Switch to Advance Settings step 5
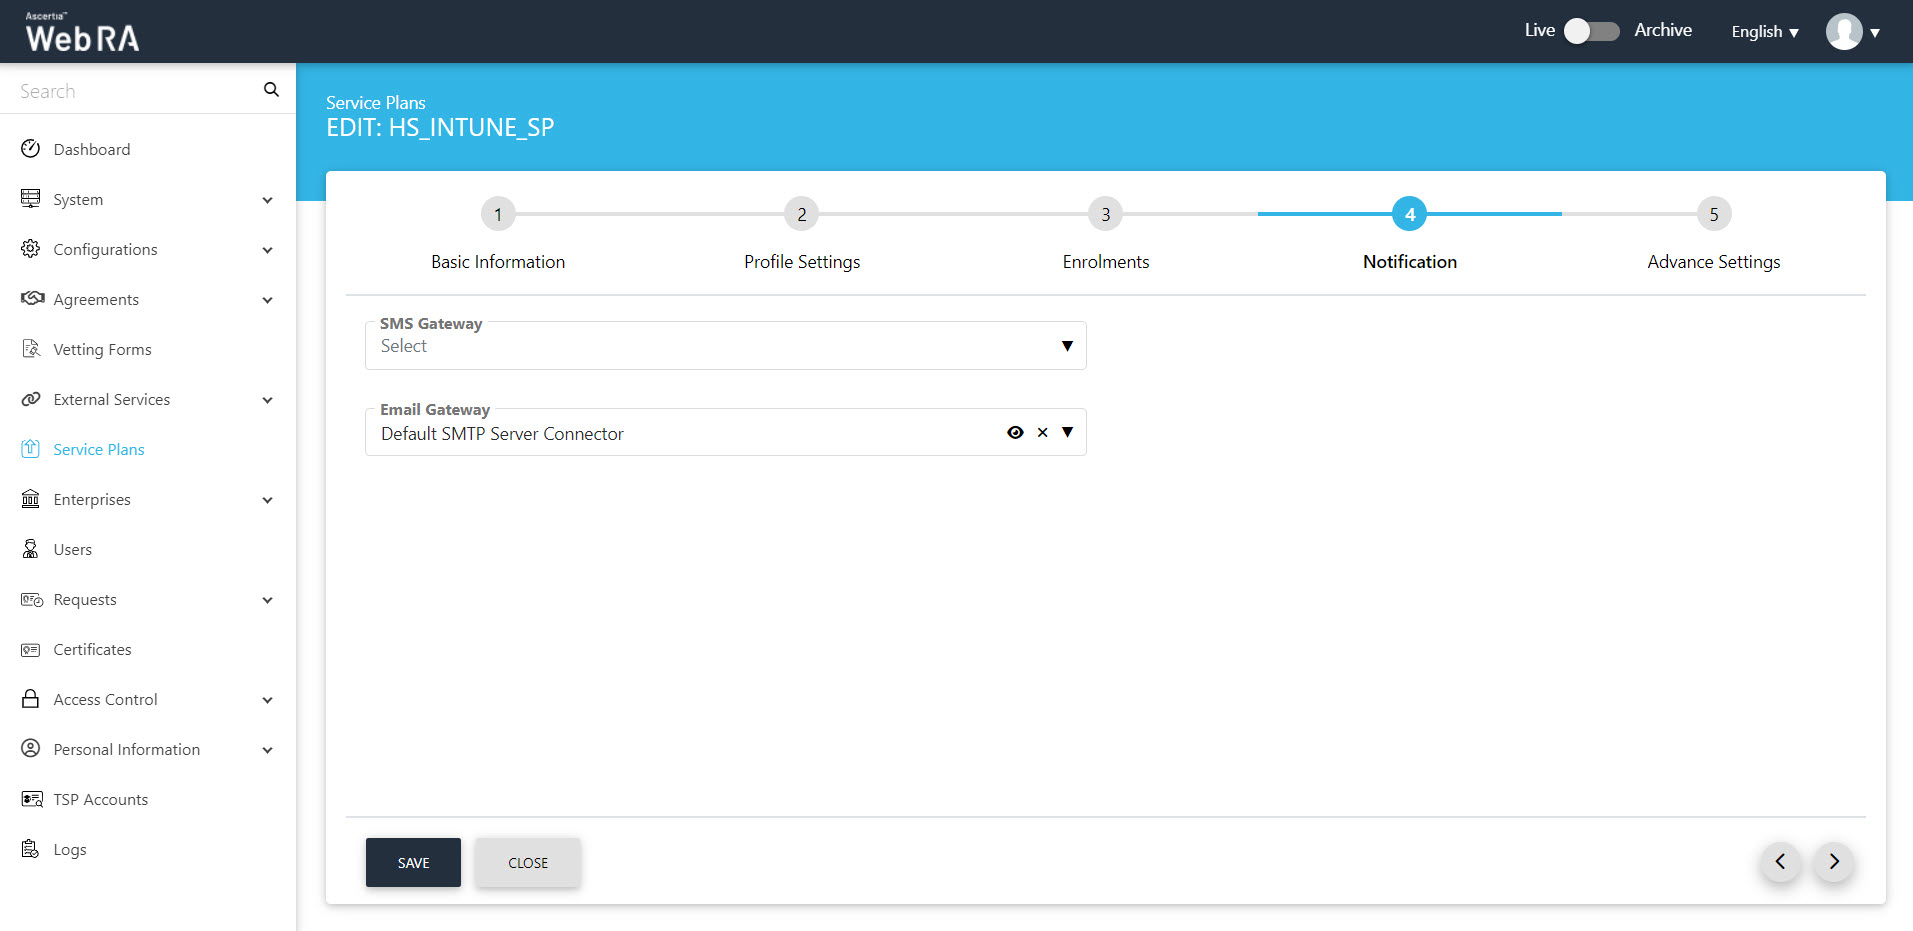The height and width of the screenshot is (931, 1913). [1713, 214]
